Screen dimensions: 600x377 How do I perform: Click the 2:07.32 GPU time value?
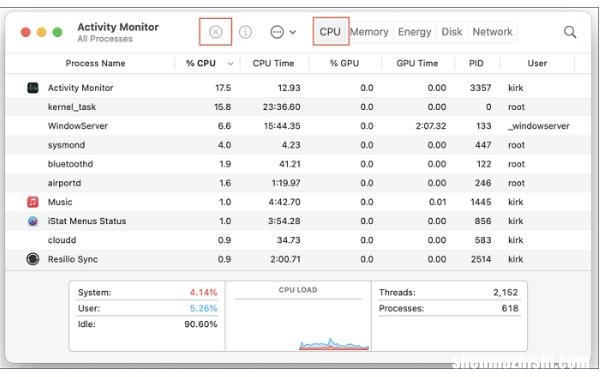click(x=431, y=126)
